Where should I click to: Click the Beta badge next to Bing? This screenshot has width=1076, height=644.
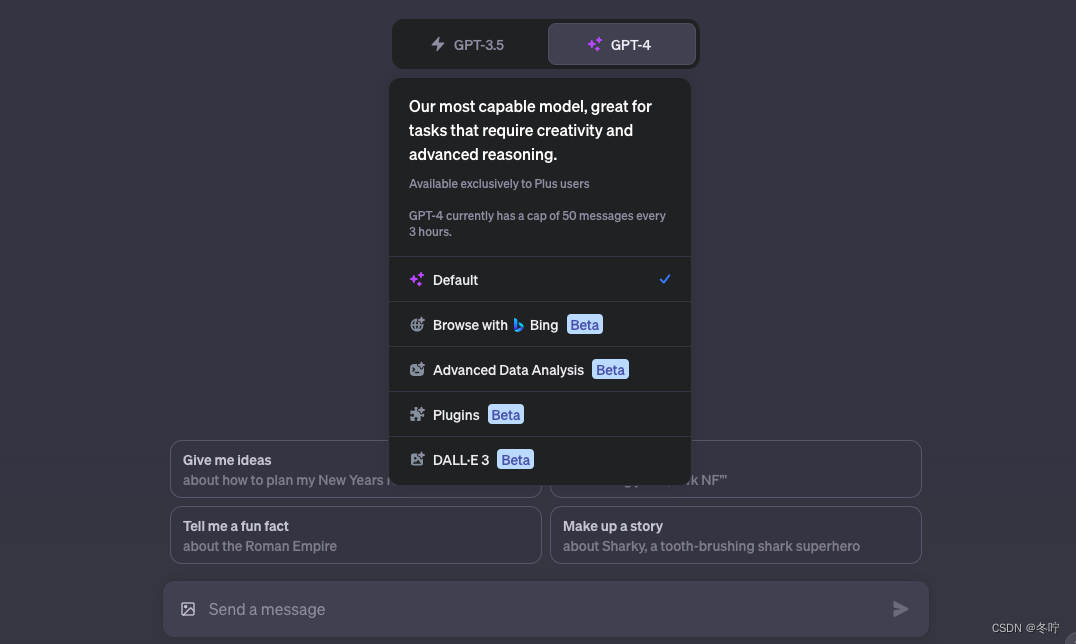click(585, 325)
